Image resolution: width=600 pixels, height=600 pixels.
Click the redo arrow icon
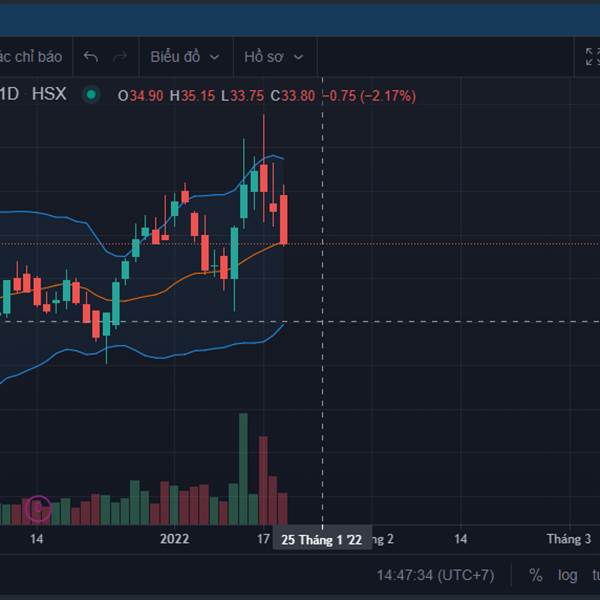click(x=120, y=57)
